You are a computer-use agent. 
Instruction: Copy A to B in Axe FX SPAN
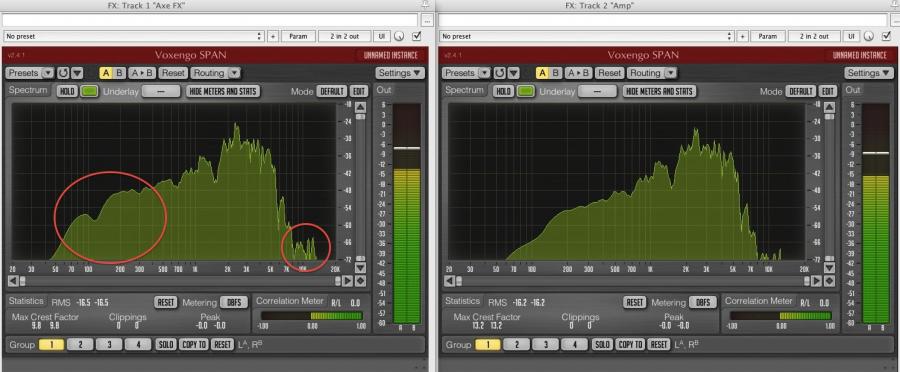pos(142,73)
